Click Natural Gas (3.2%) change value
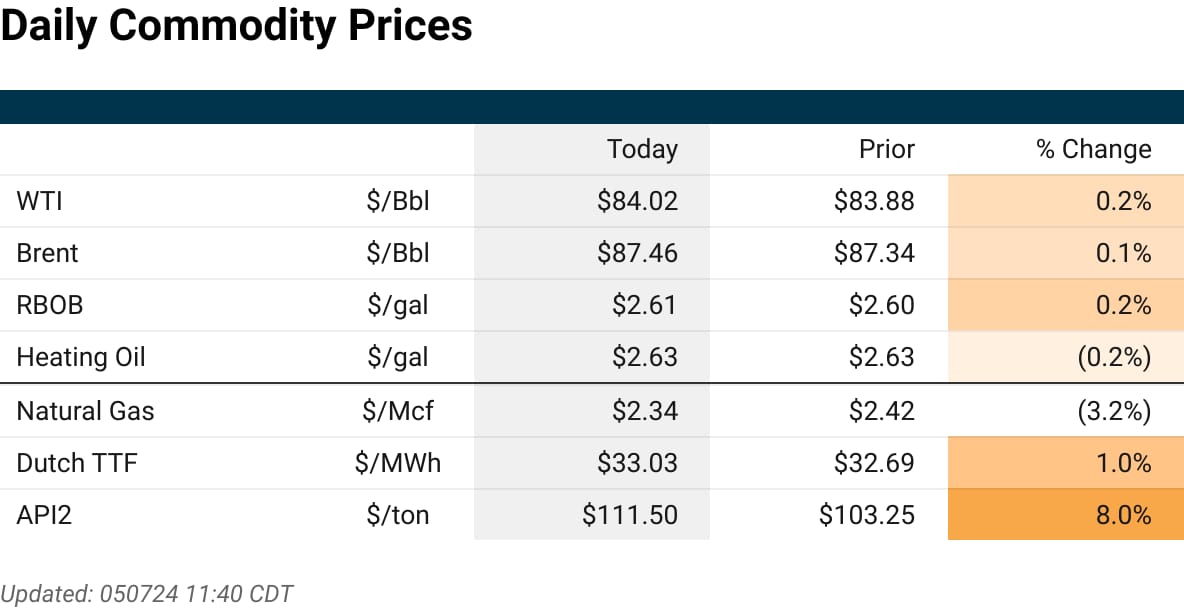The width and height of the screenshot is (1184, 610). coord(1114,411)
